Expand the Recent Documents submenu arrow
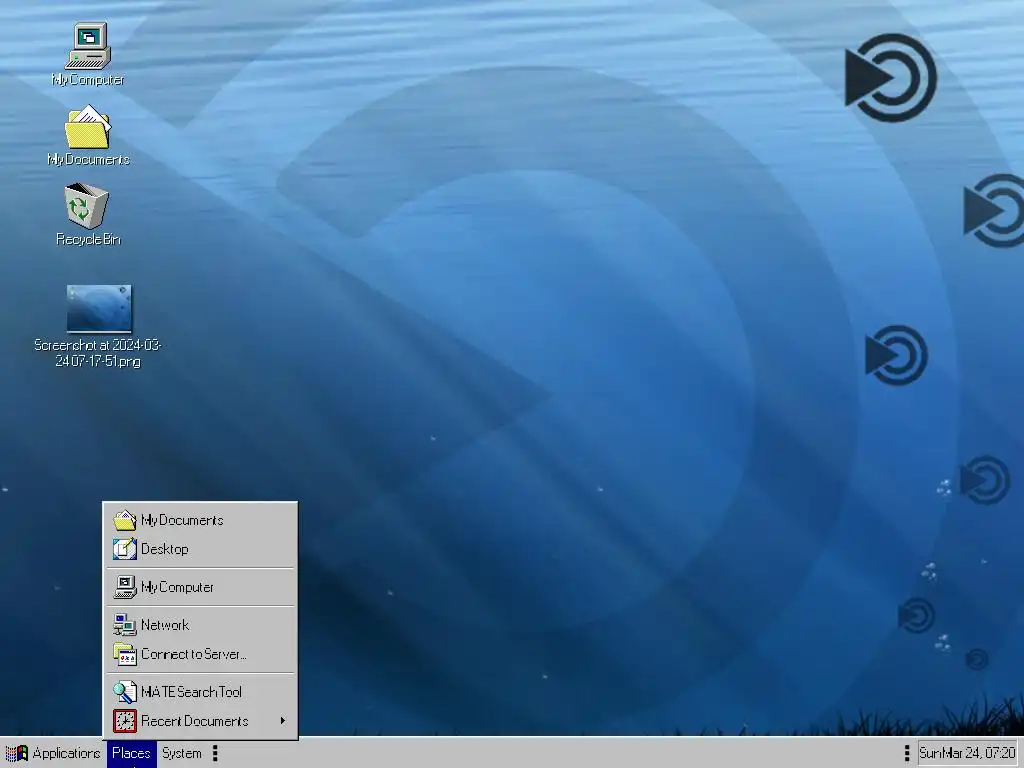The height and width of the screenshot is (768, 1024). 283,721
